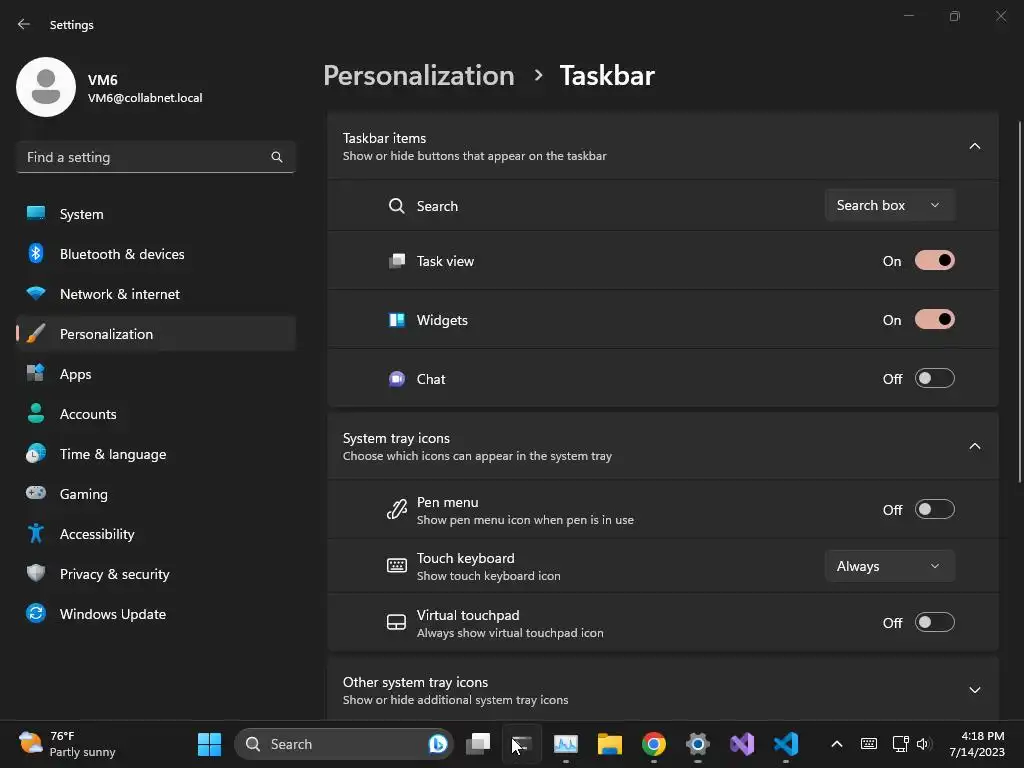Open the clock and date flyout

[977, 744]
